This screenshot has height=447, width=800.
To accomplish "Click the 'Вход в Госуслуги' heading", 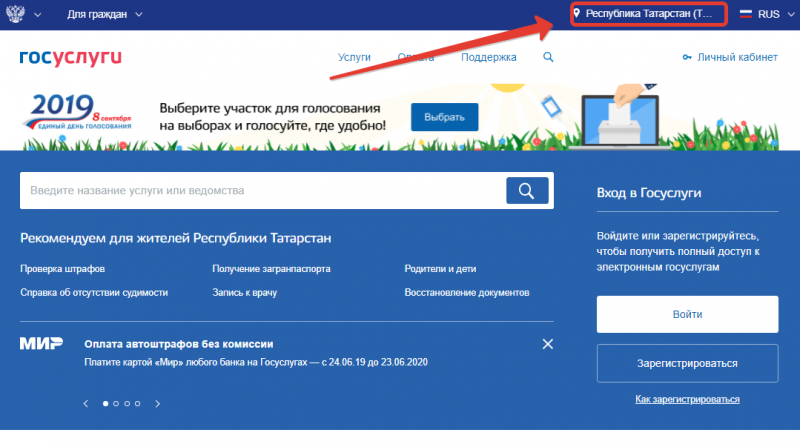I will (649, 193).
